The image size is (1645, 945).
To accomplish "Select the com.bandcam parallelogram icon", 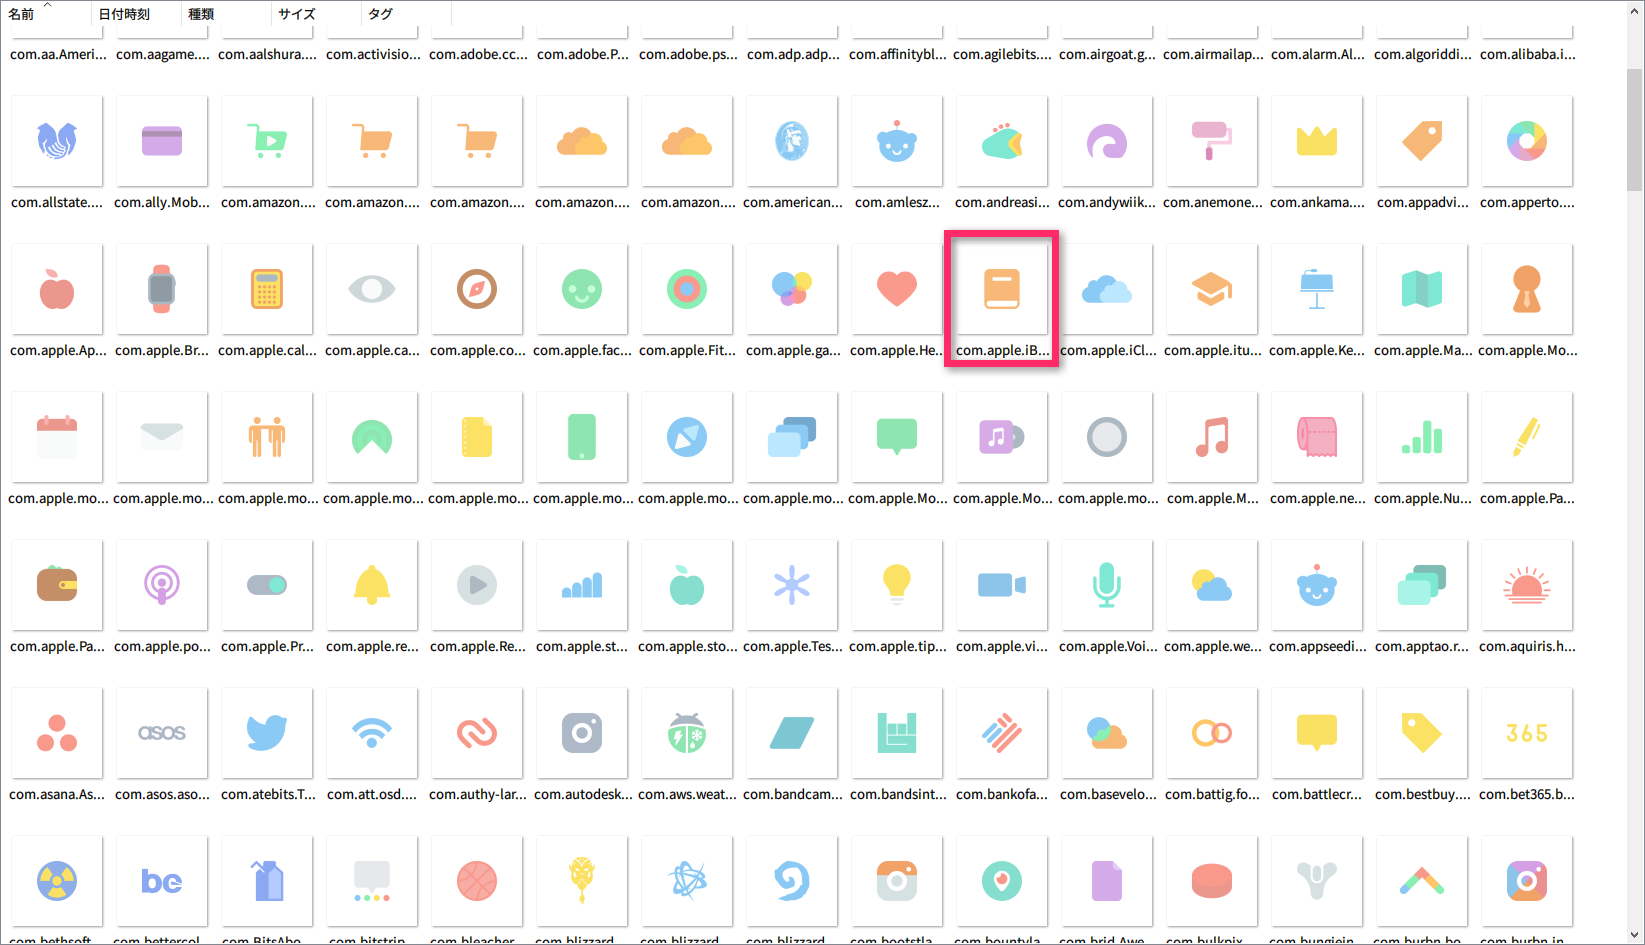I will tap(792, 733).
